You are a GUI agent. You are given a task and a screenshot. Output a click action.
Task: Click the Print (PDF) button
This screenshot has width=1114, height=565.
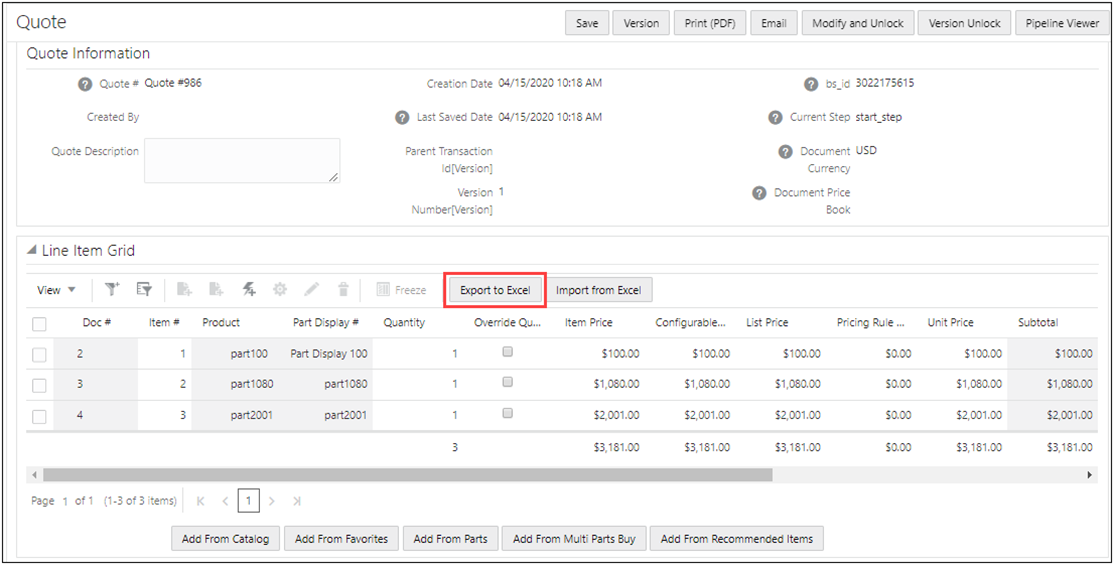coord(710,23)
